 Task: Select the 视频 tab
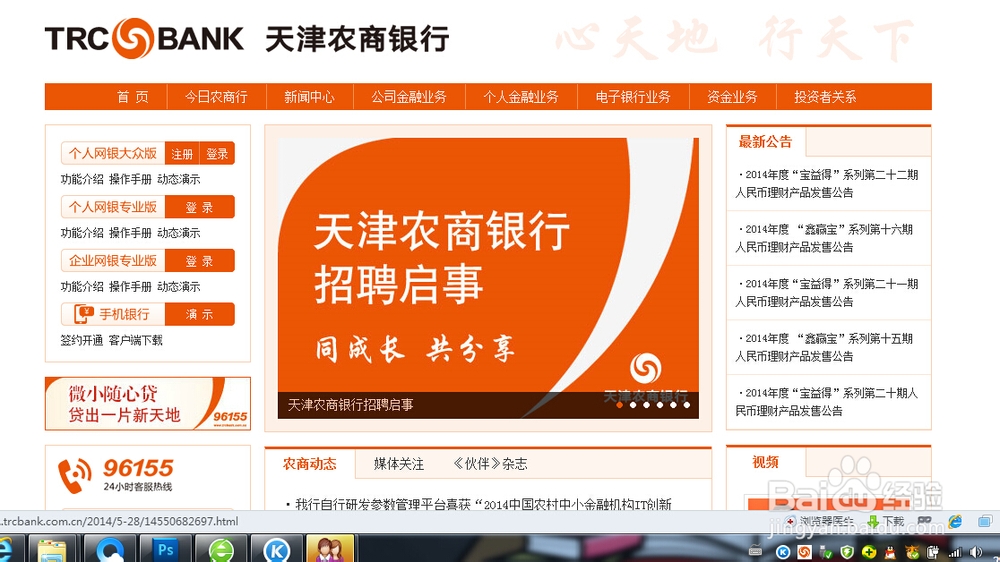tap(765, 462)
